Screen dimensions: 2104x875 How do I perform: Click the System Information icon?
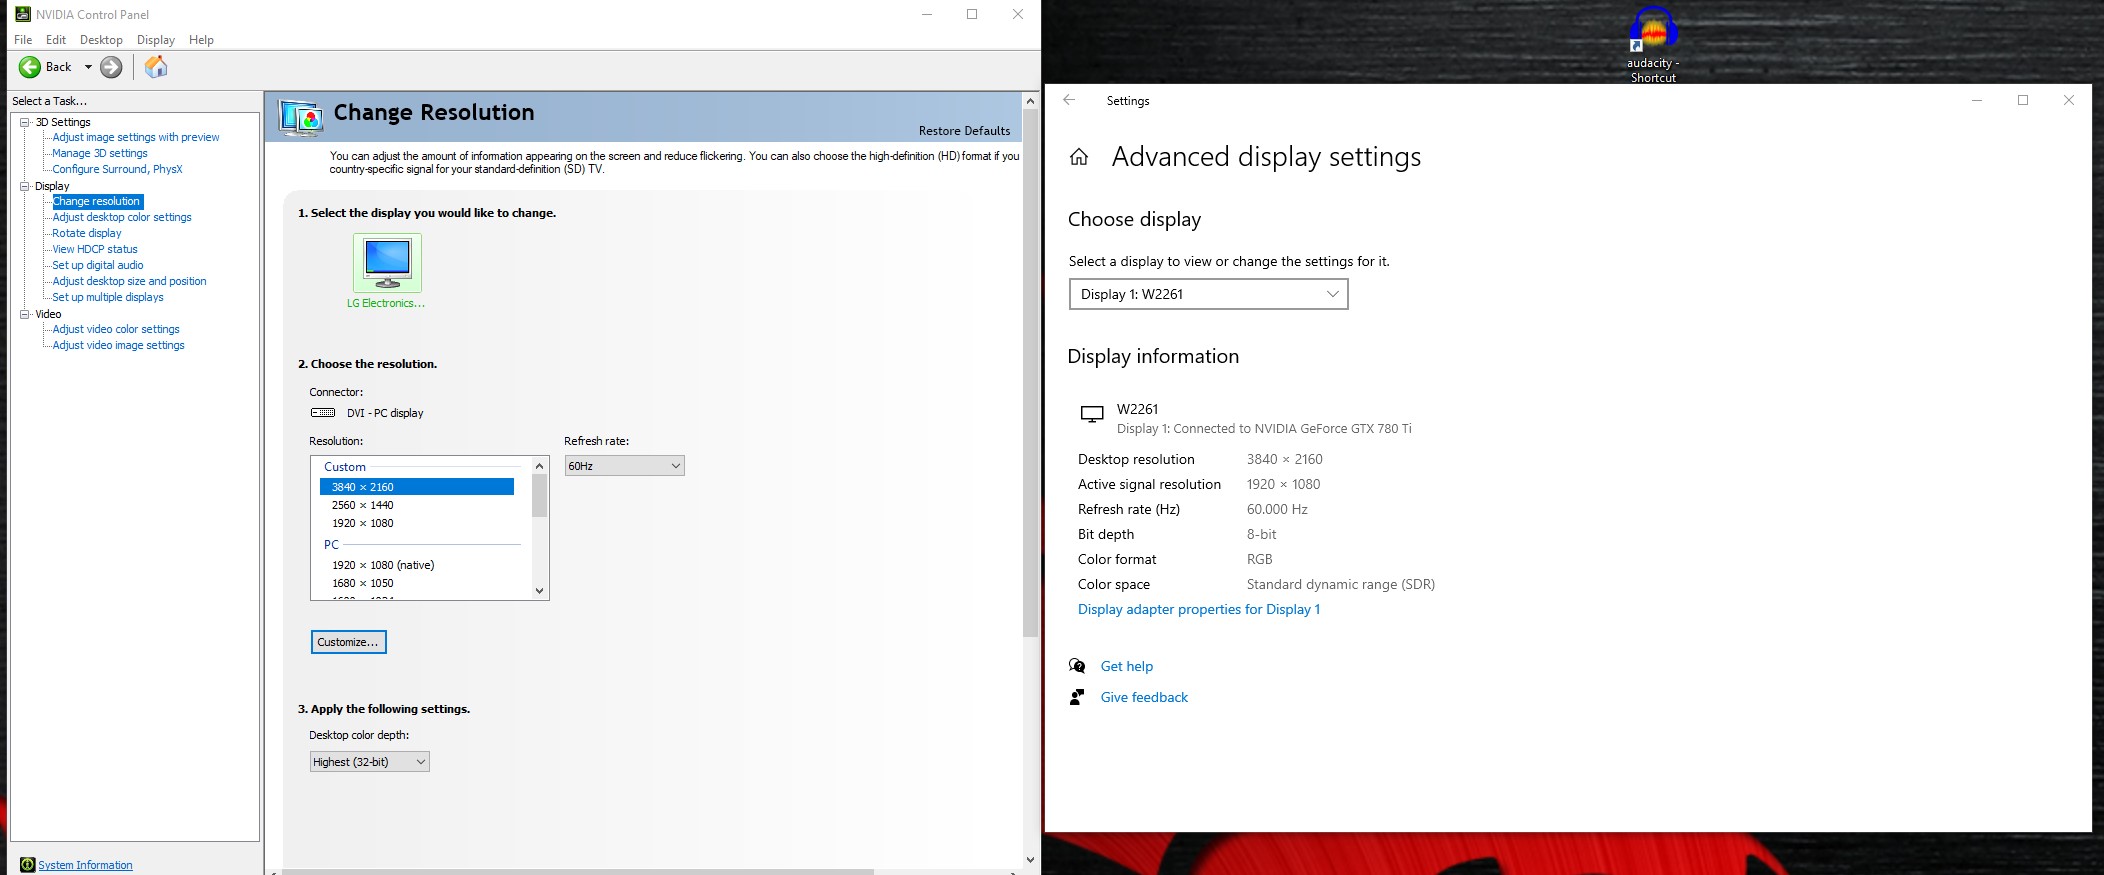[27, 865]
